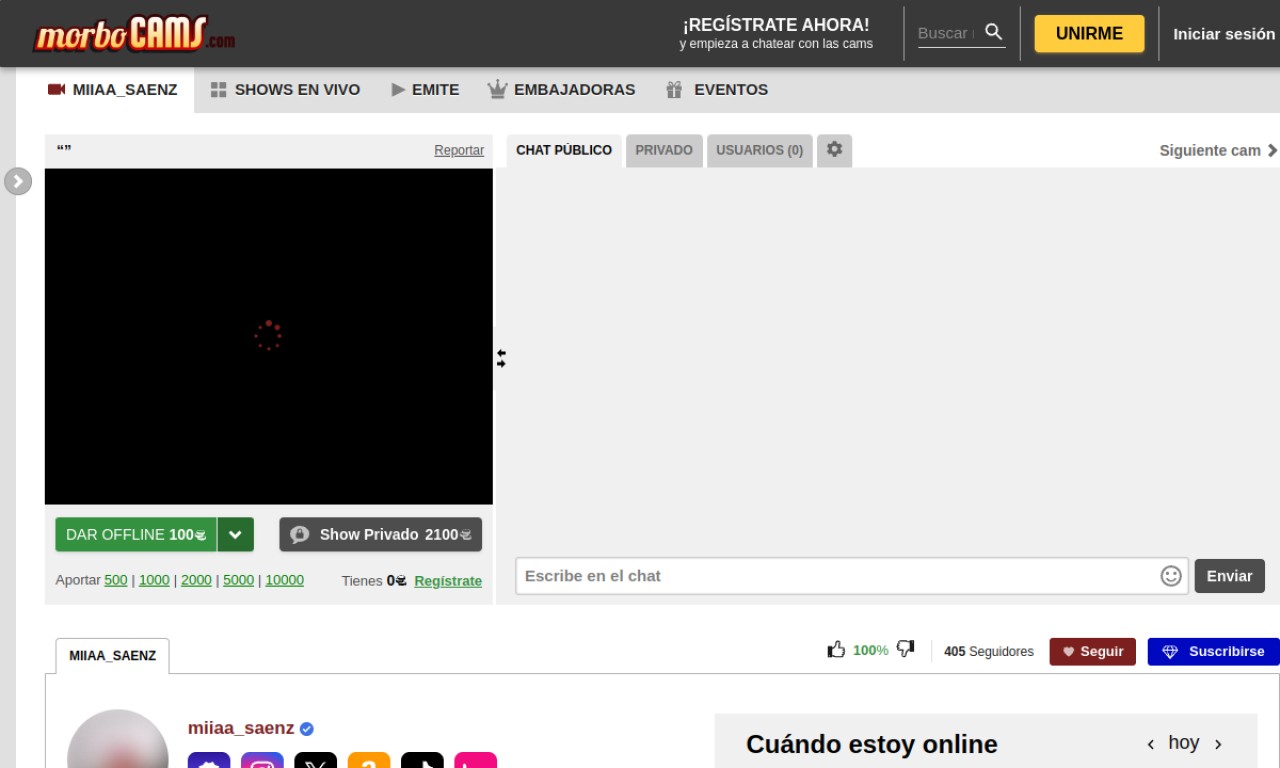Click DAR OFFLINE 100 button
Screen dimensions: 1280x768
click(x=136, y=535)
